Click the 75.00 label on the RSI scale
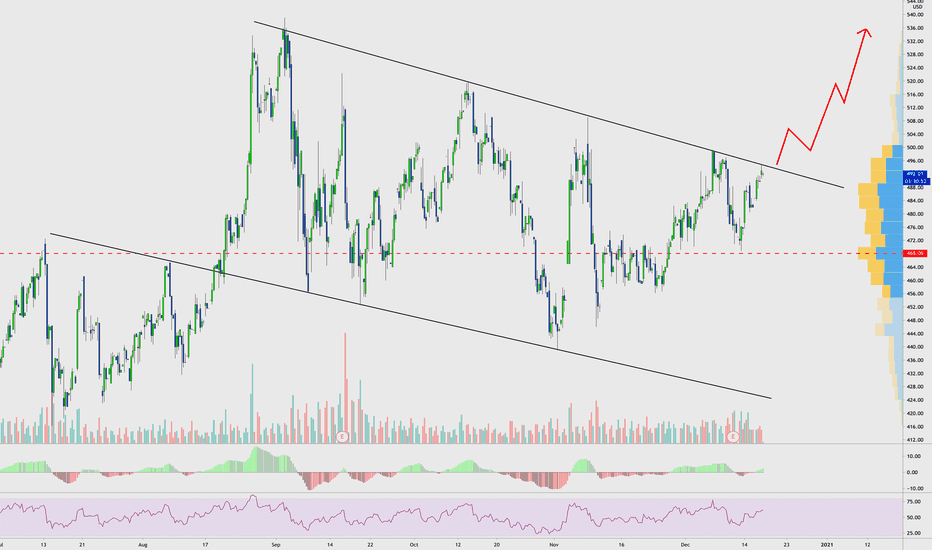Image resolution: width=932 pixels, height=550 pixels. (x=914, y=502)
